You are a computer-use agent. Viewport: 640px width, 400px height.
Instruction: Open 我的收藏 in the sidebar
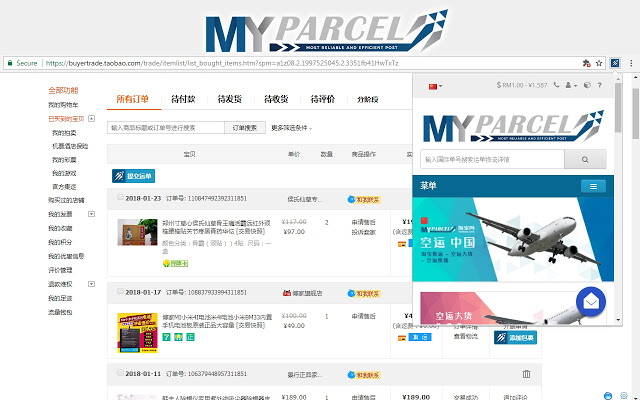click(x=60, y=228)
